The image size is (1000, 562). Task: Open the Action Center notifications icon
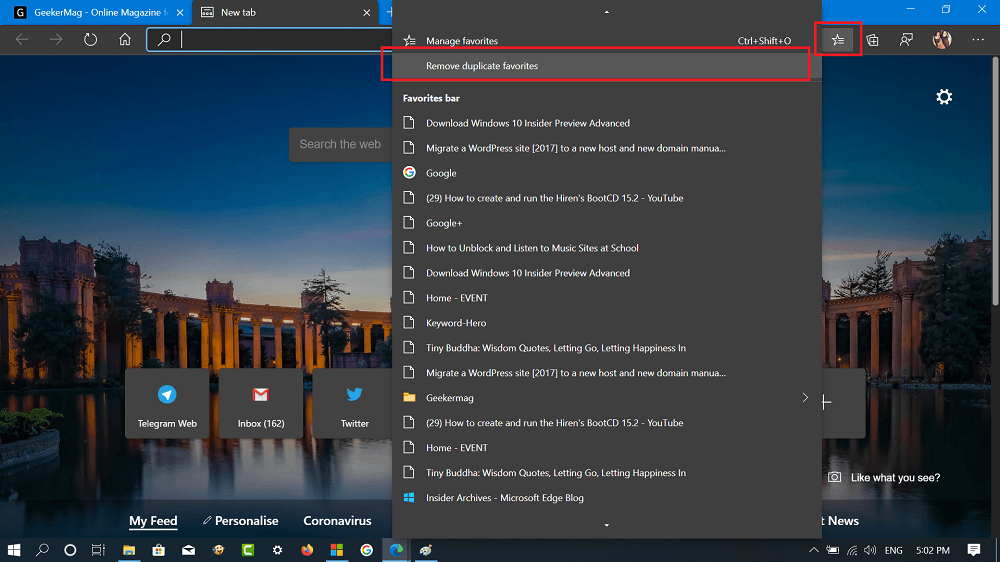click(973, 550)
